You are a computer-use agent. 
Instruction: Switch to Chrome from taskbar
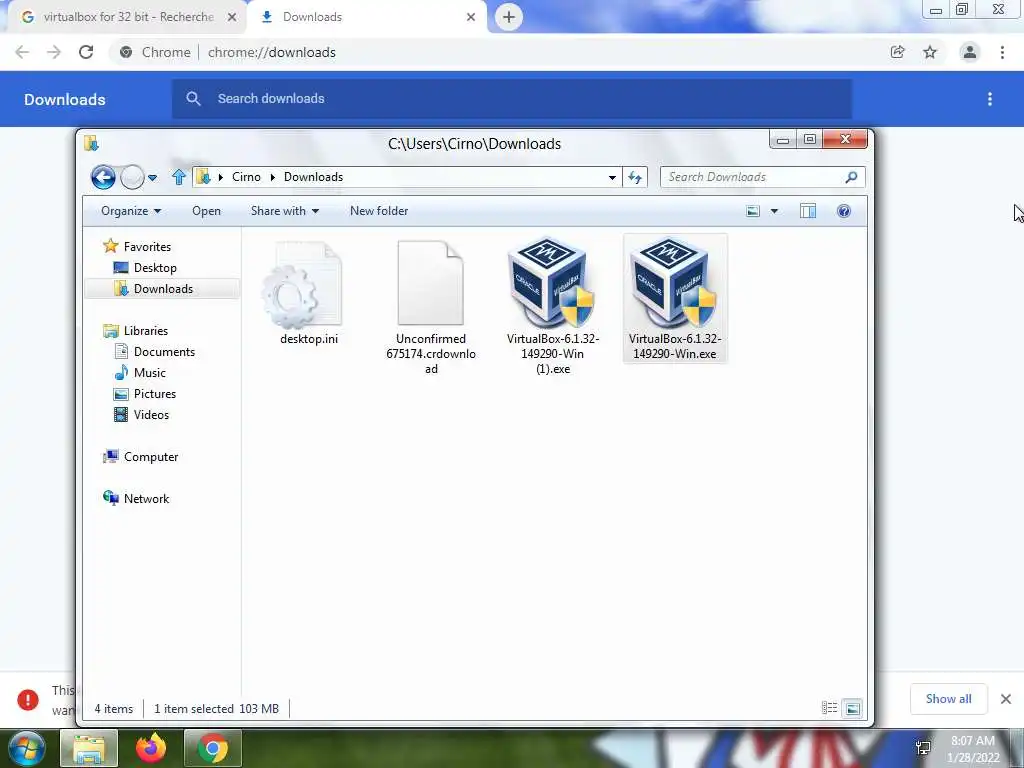pyautogui.click(x=213, y=748)
